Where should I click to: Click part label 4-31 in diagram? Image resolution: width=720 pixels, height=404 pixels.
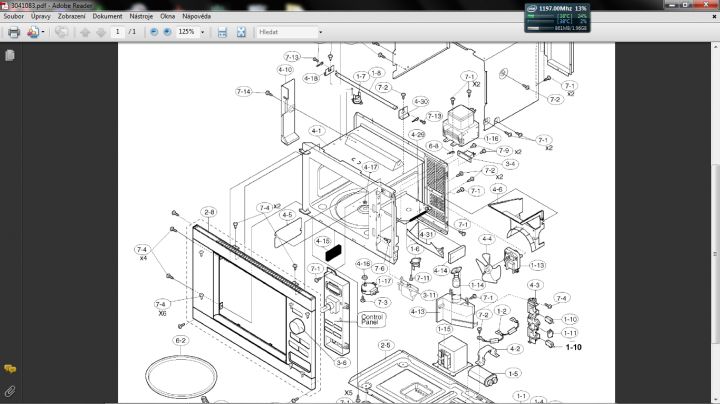coord(427,235)
